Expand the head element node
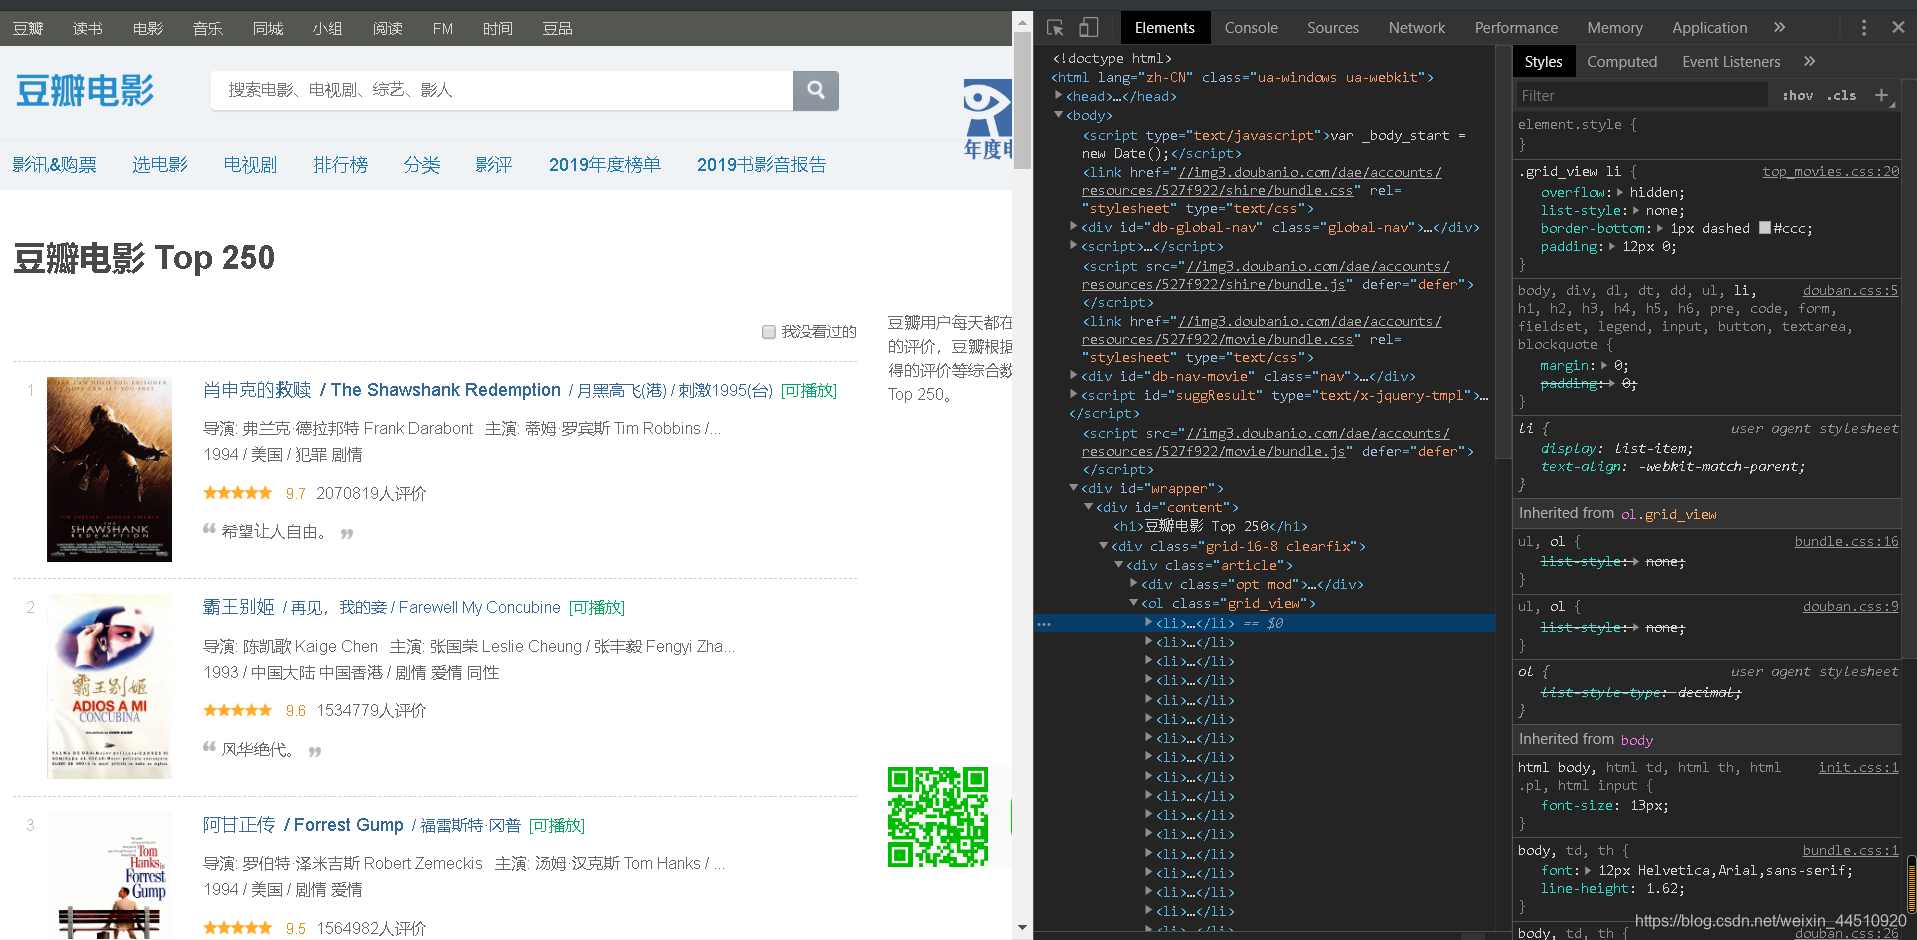 tap(1059, 96)
